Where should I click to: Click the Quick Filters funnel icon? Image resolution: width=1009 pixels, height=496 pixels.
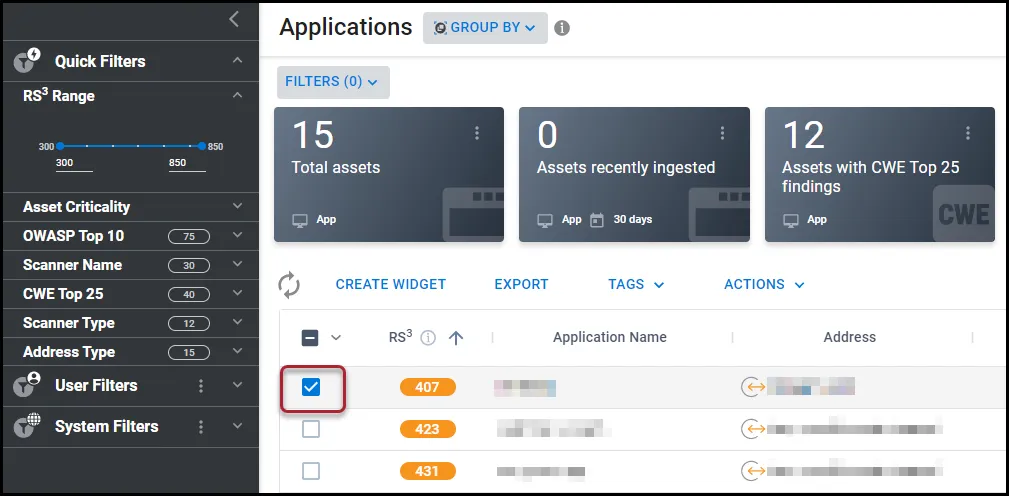pyautogui.click(x=27, y=60)
